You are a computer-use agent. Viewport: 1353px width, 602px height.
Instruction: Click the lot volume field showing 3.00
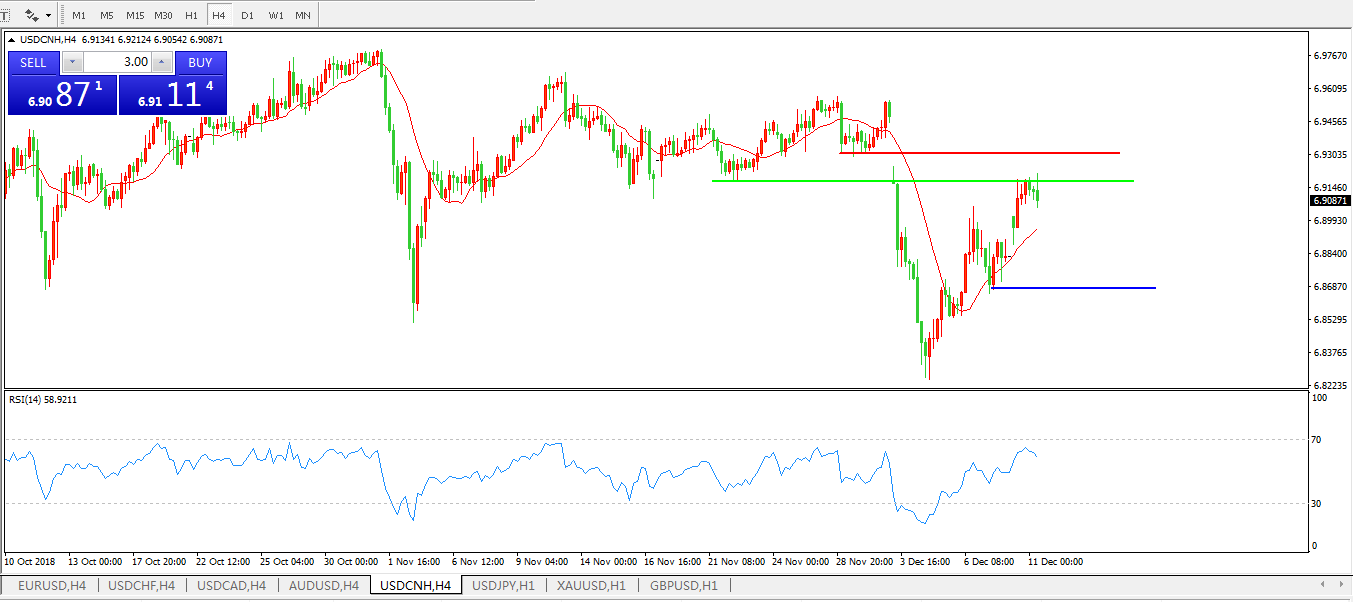(118, 62)
